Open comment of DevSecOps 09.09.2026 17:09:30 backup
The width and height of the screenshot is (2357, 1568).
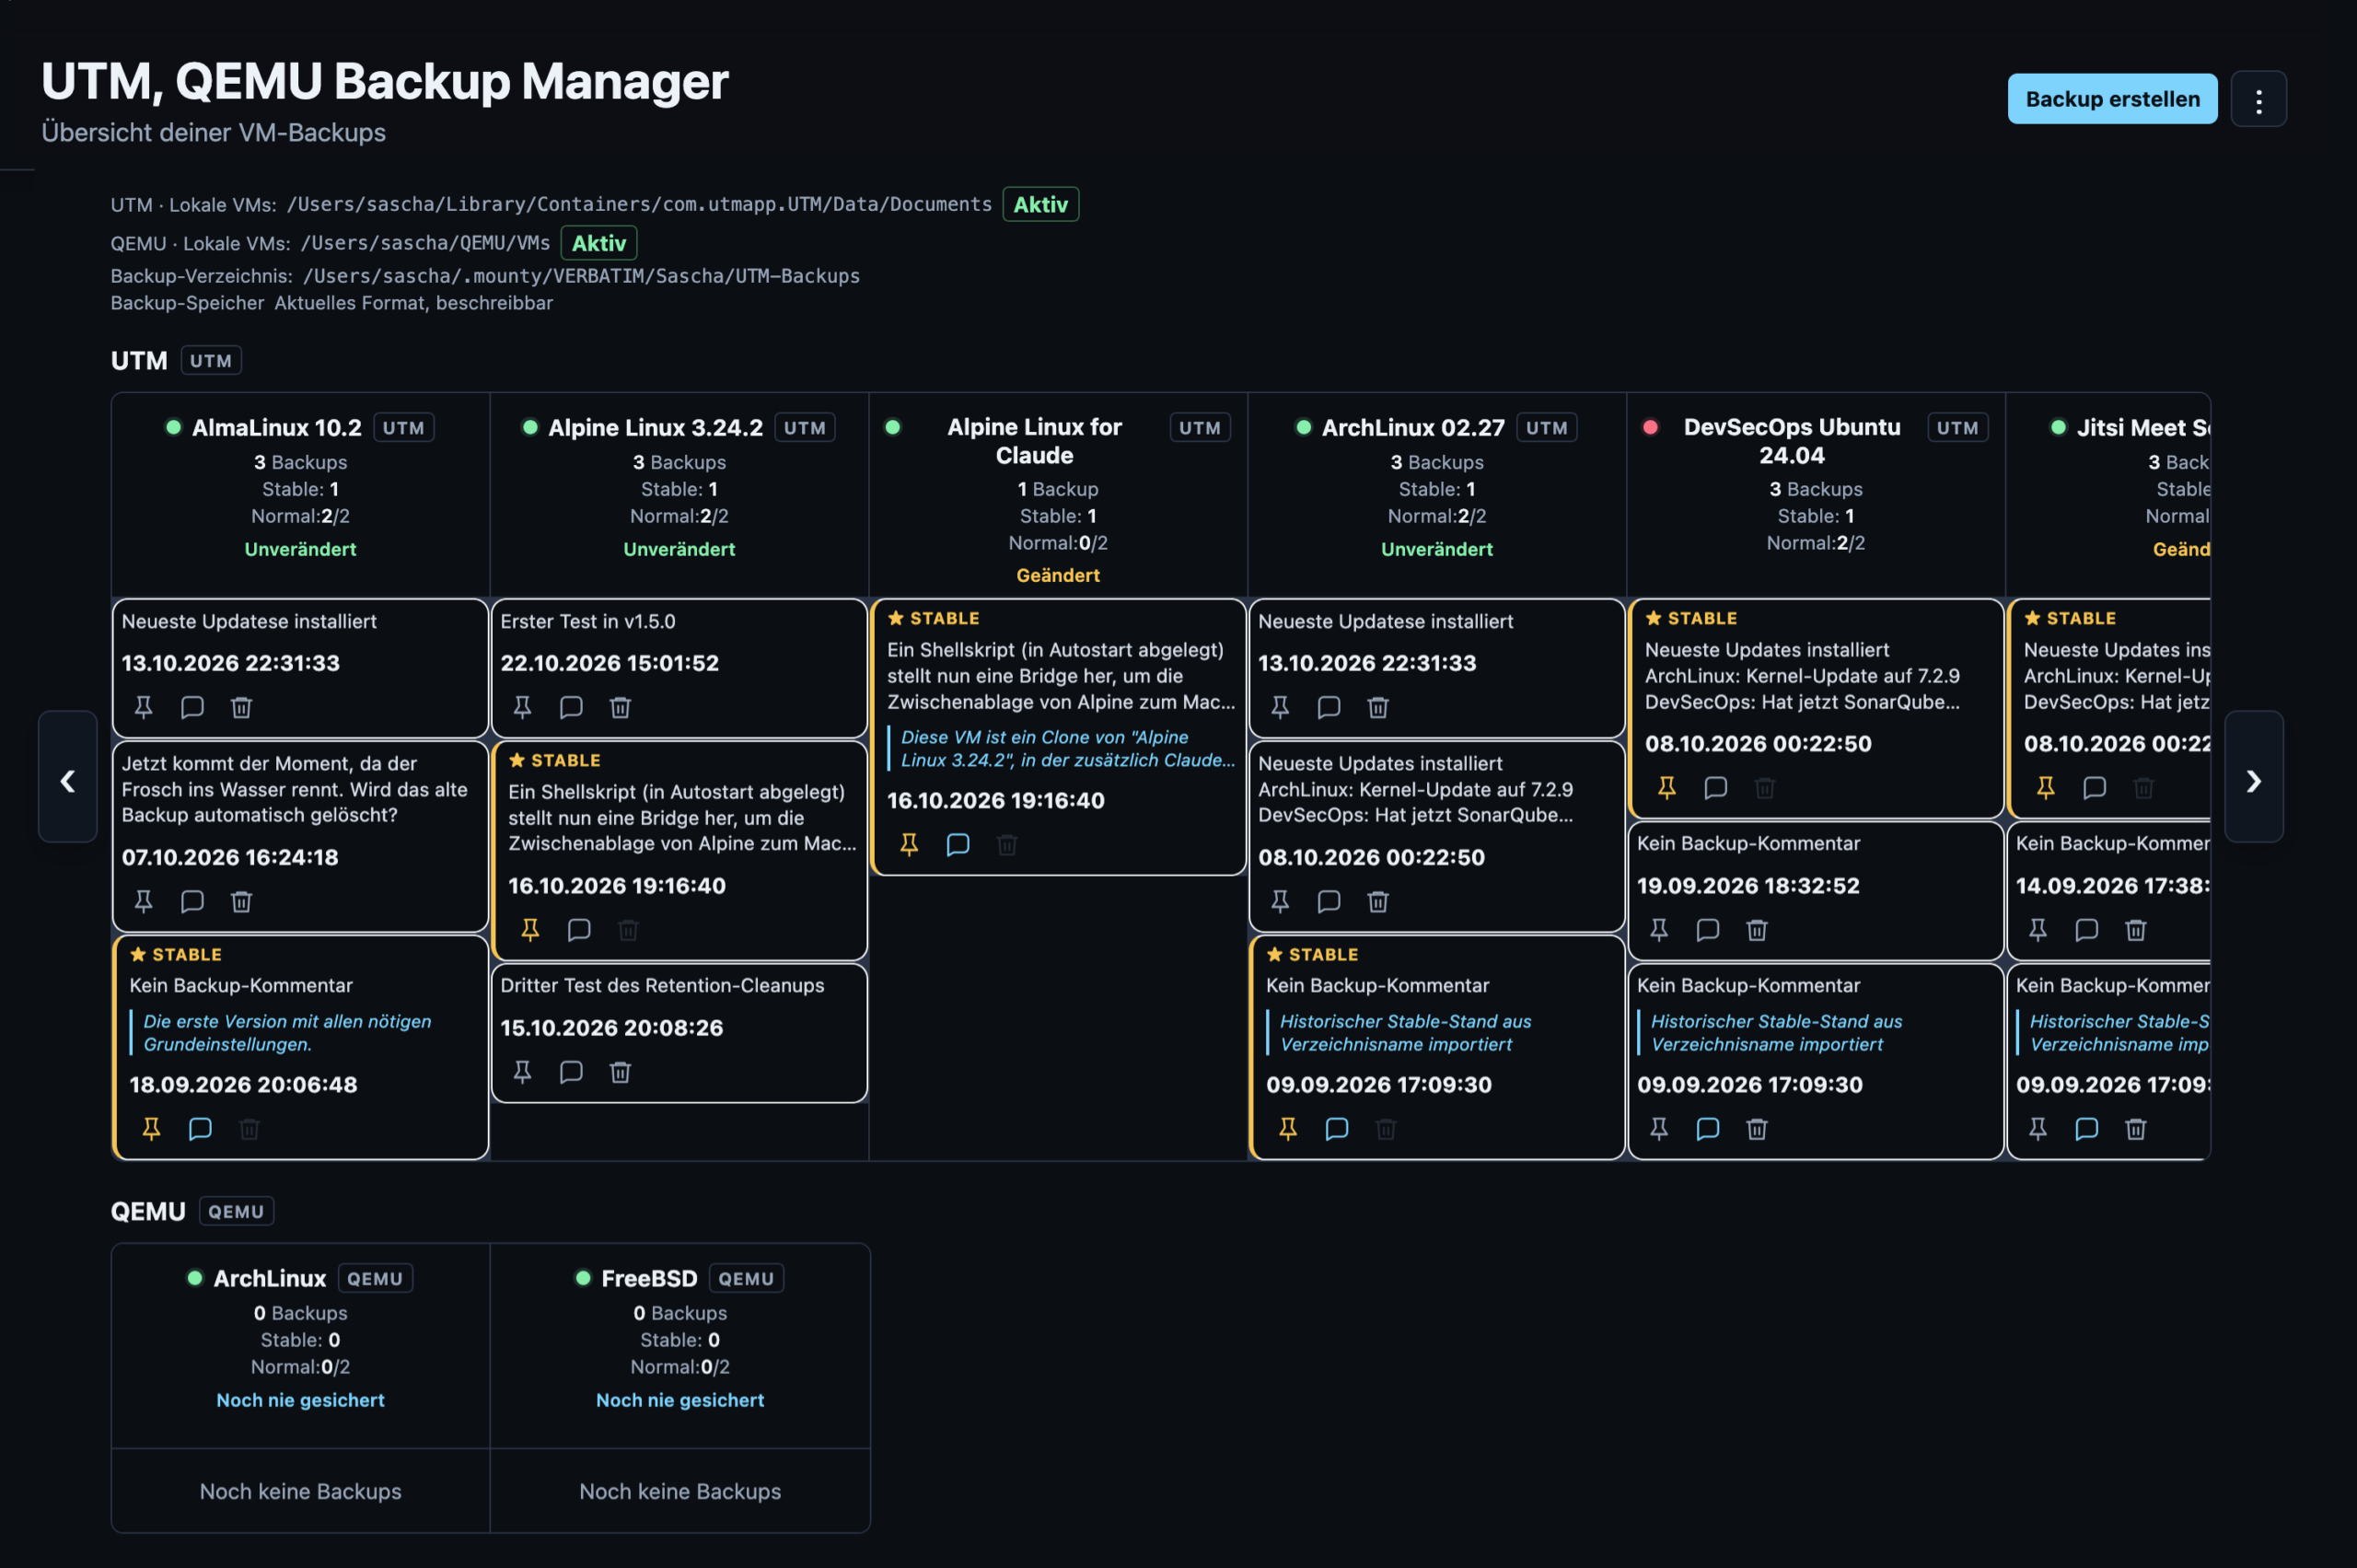point(1708,1128)
